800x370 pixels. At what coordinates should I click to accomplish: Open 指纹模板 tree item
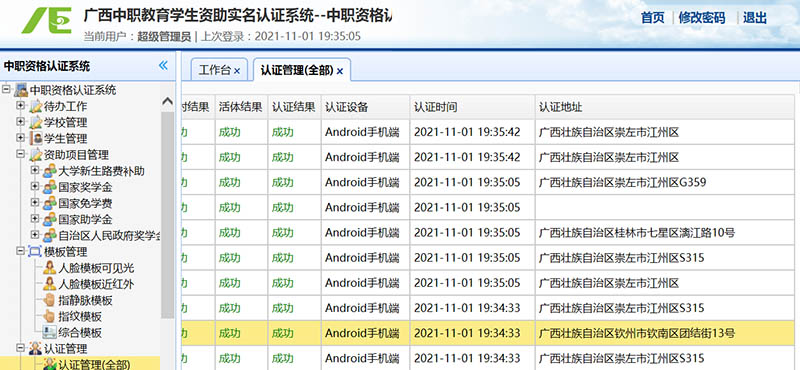[80, 316]
